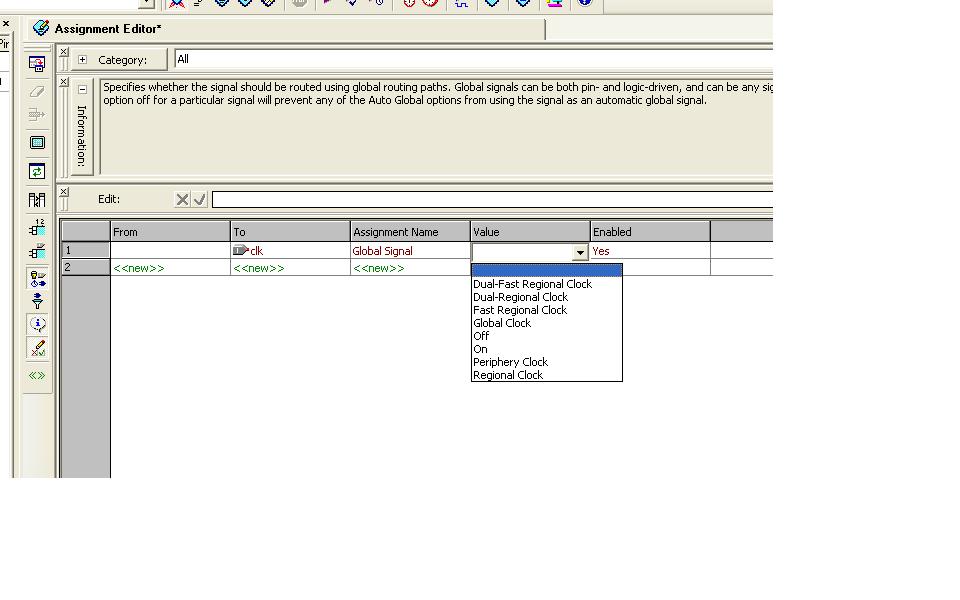Expand the Category bar plus box

coord(82,60)
